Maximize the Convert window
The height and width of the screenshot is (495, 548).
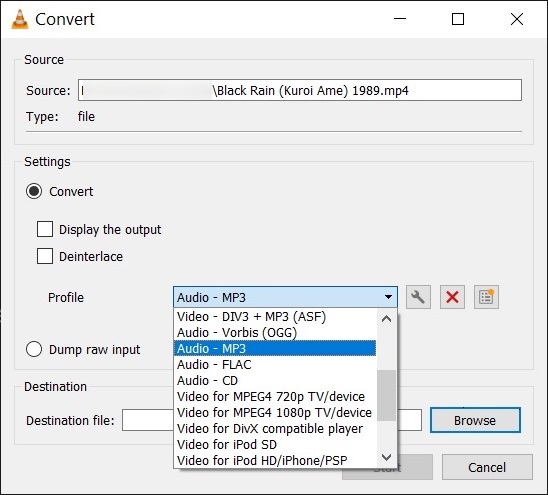pyautogui.click(x=458, y=19)
